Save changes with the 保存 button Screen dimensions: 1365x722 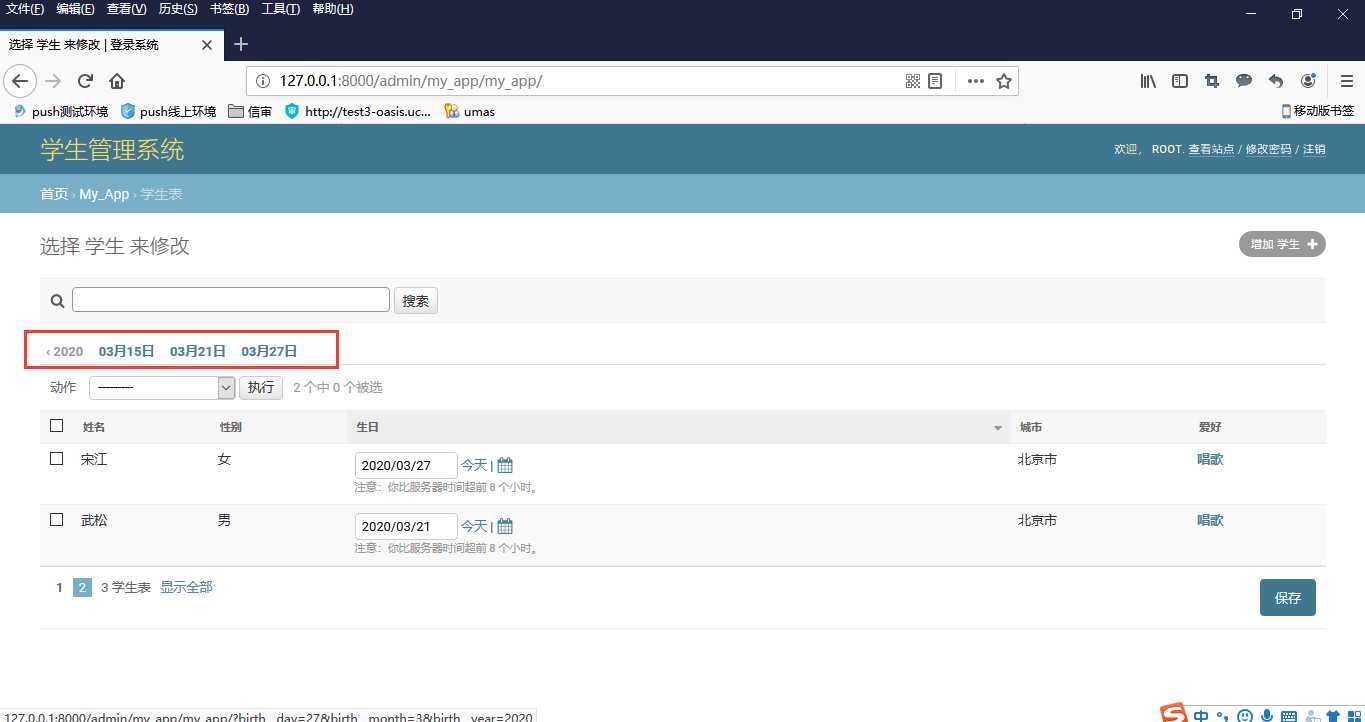click(1288, 598)
